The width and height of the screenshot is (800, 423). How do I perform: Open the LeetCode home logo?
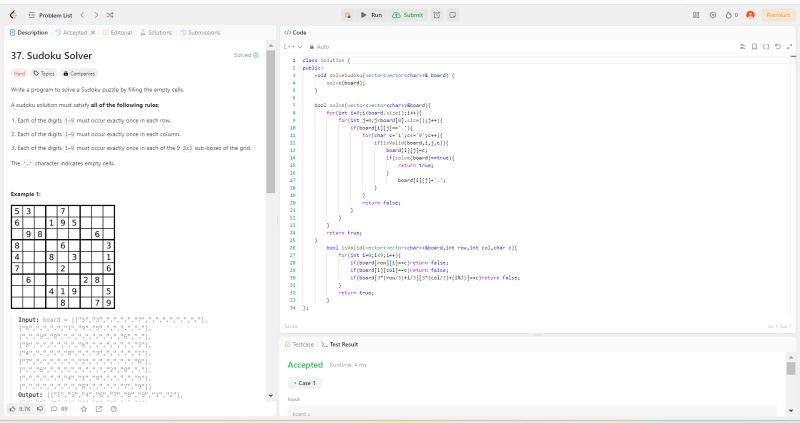point(13,15)
